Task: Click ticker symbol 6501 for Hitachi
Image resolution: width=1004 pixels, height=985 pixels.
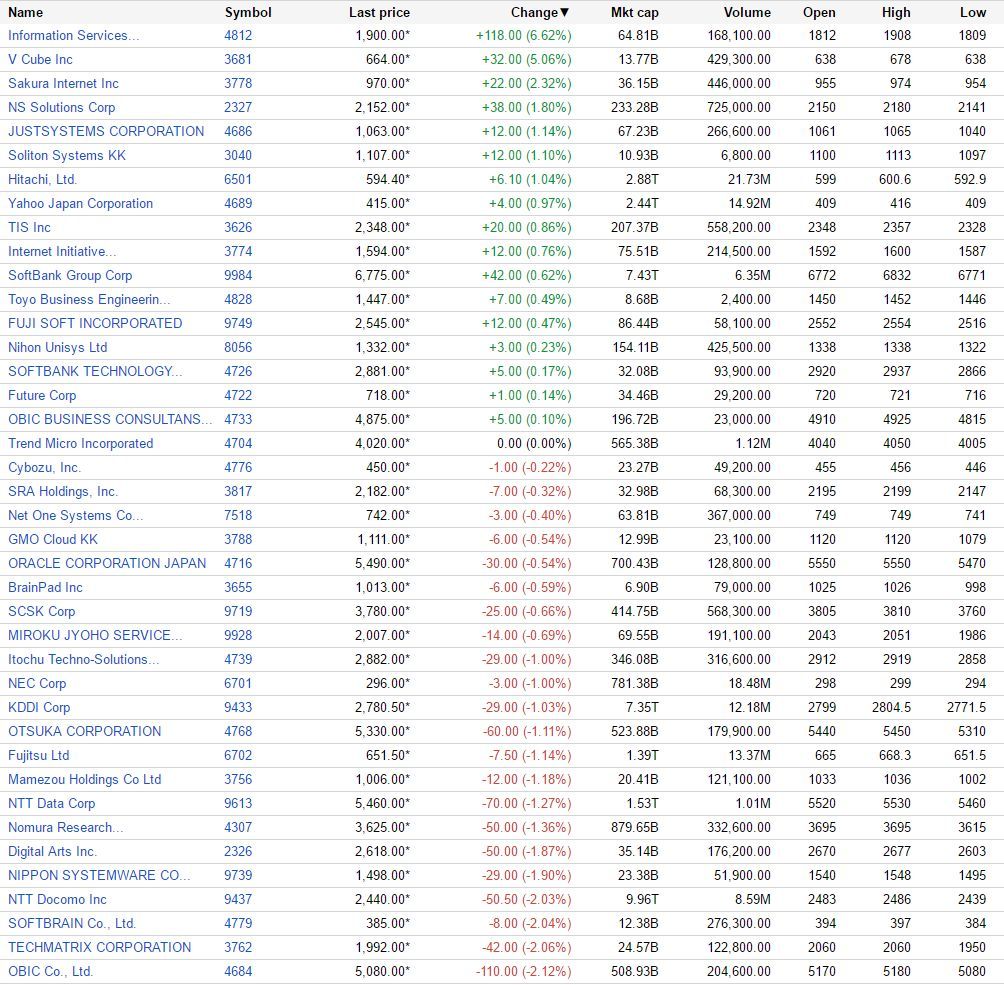Action: (238, 179)
